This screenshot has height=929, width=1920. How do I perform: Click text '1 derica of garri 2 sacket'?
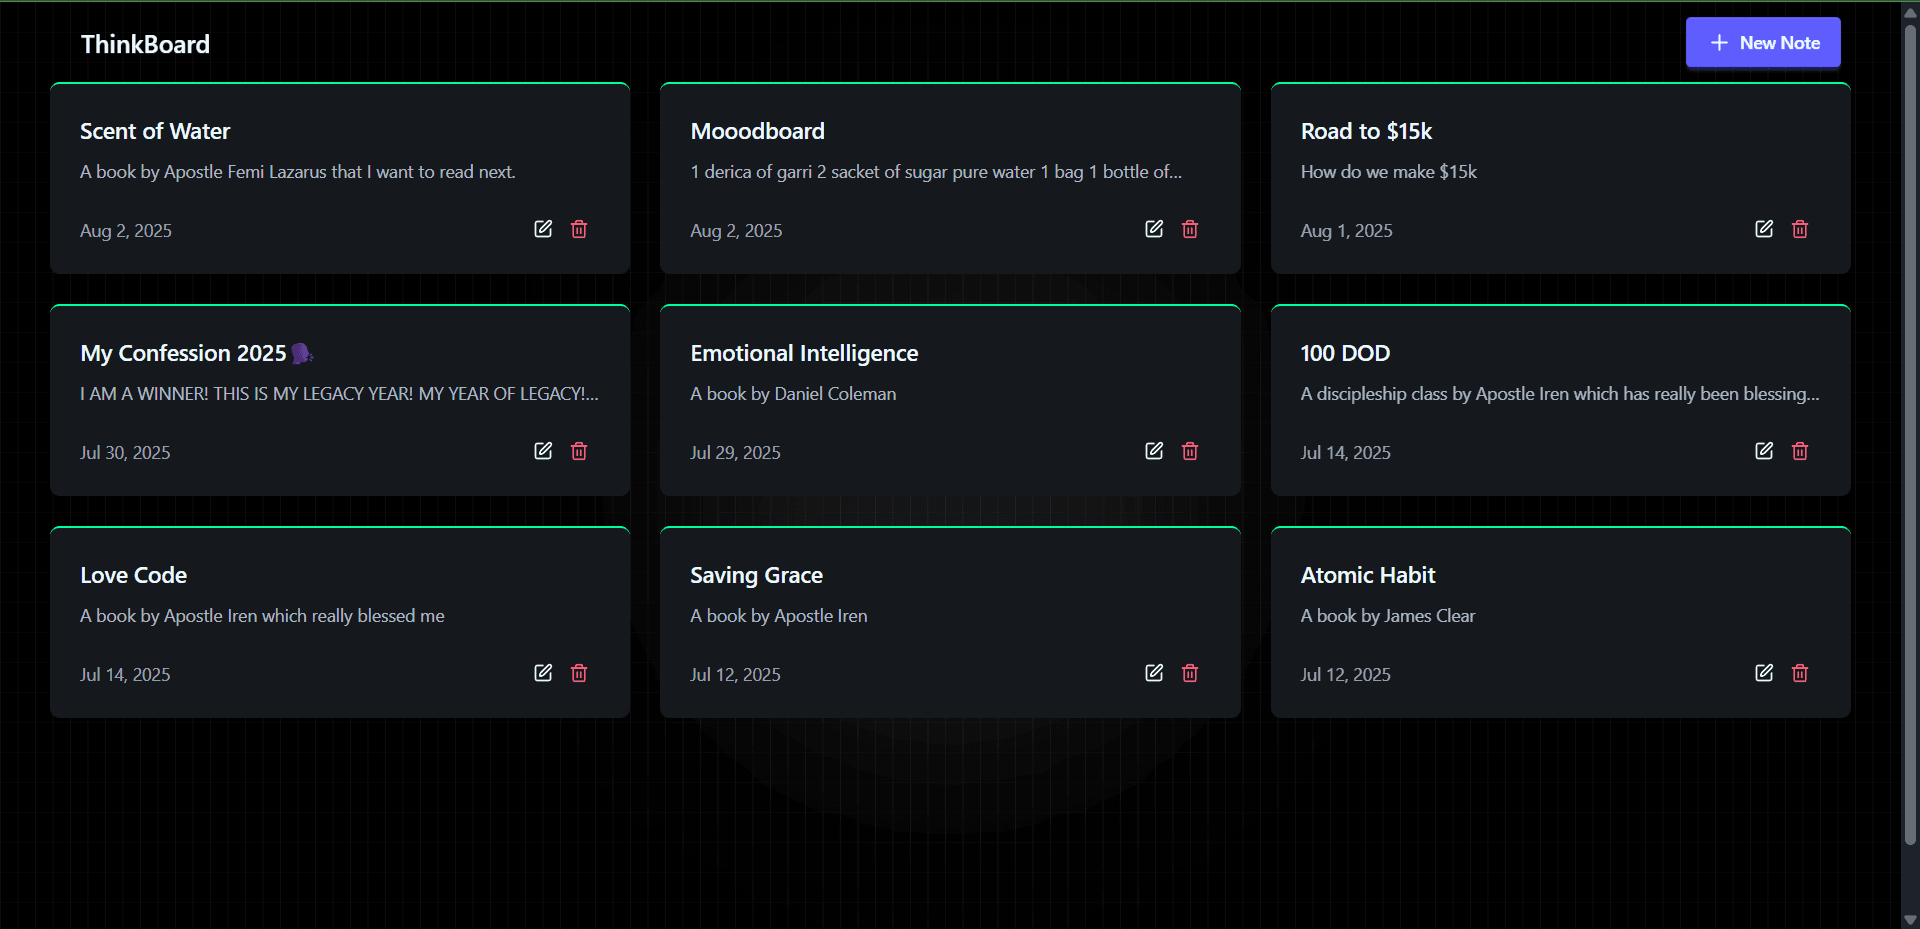pos(790,172)
